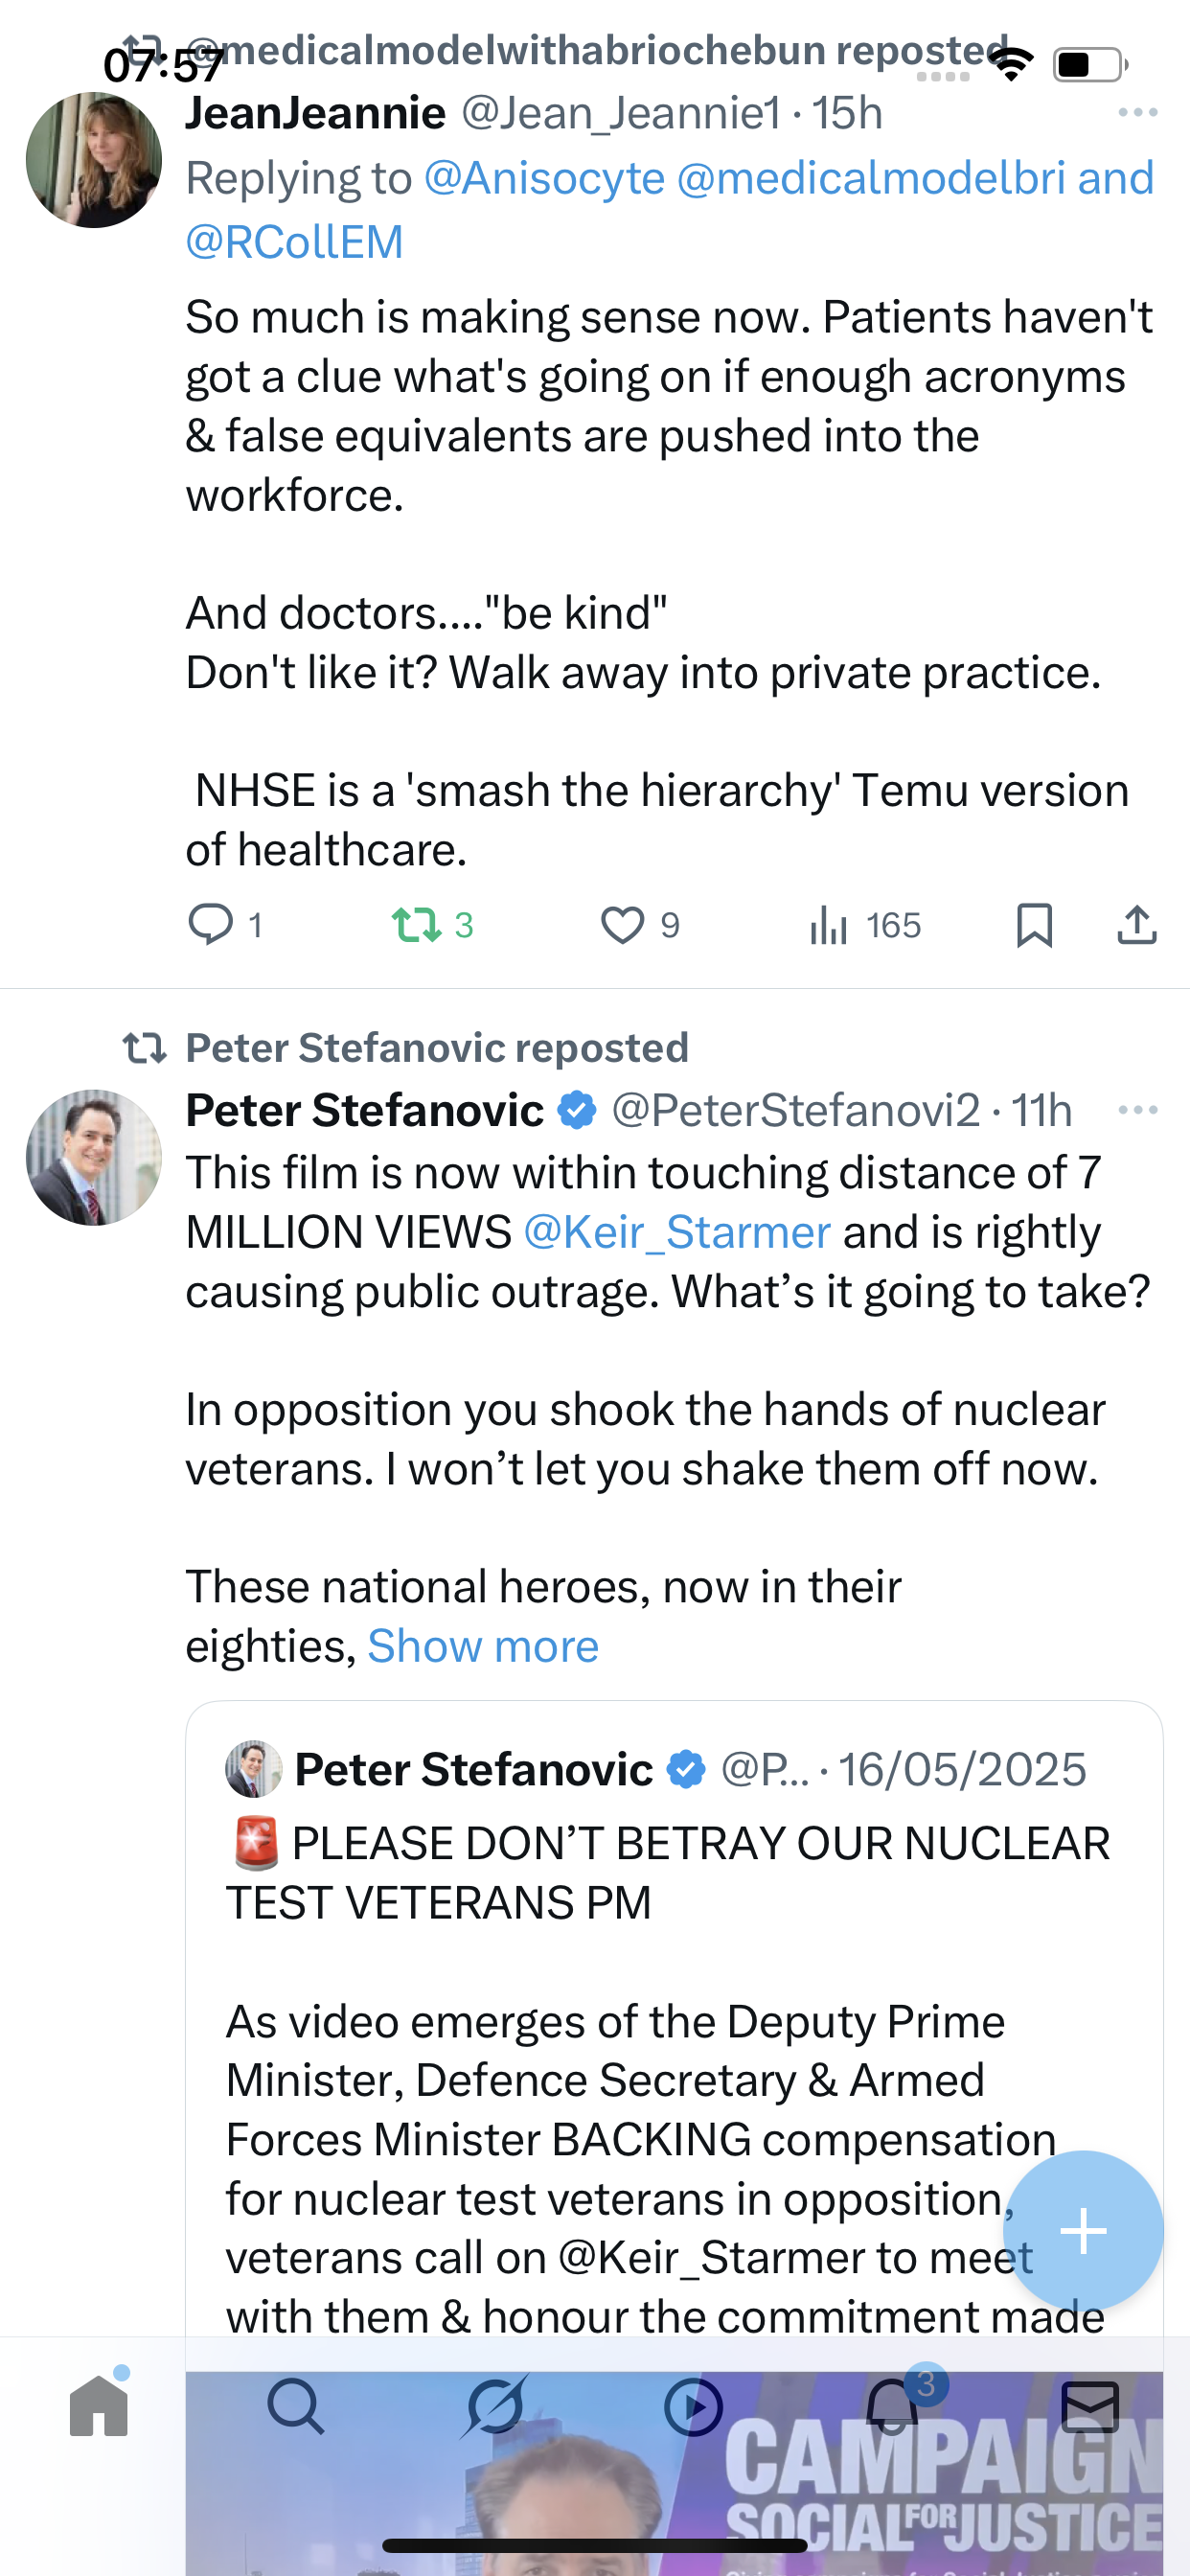Open the @Keir_Starmer mention link

677,1232
